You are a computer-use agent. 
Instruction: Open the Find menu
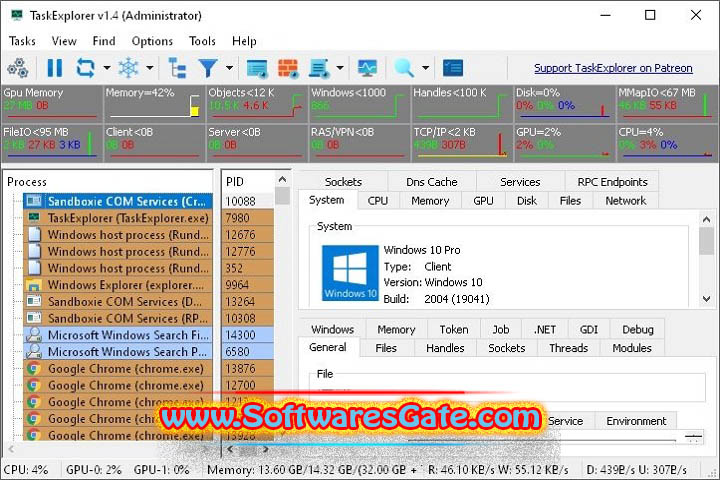104,41
